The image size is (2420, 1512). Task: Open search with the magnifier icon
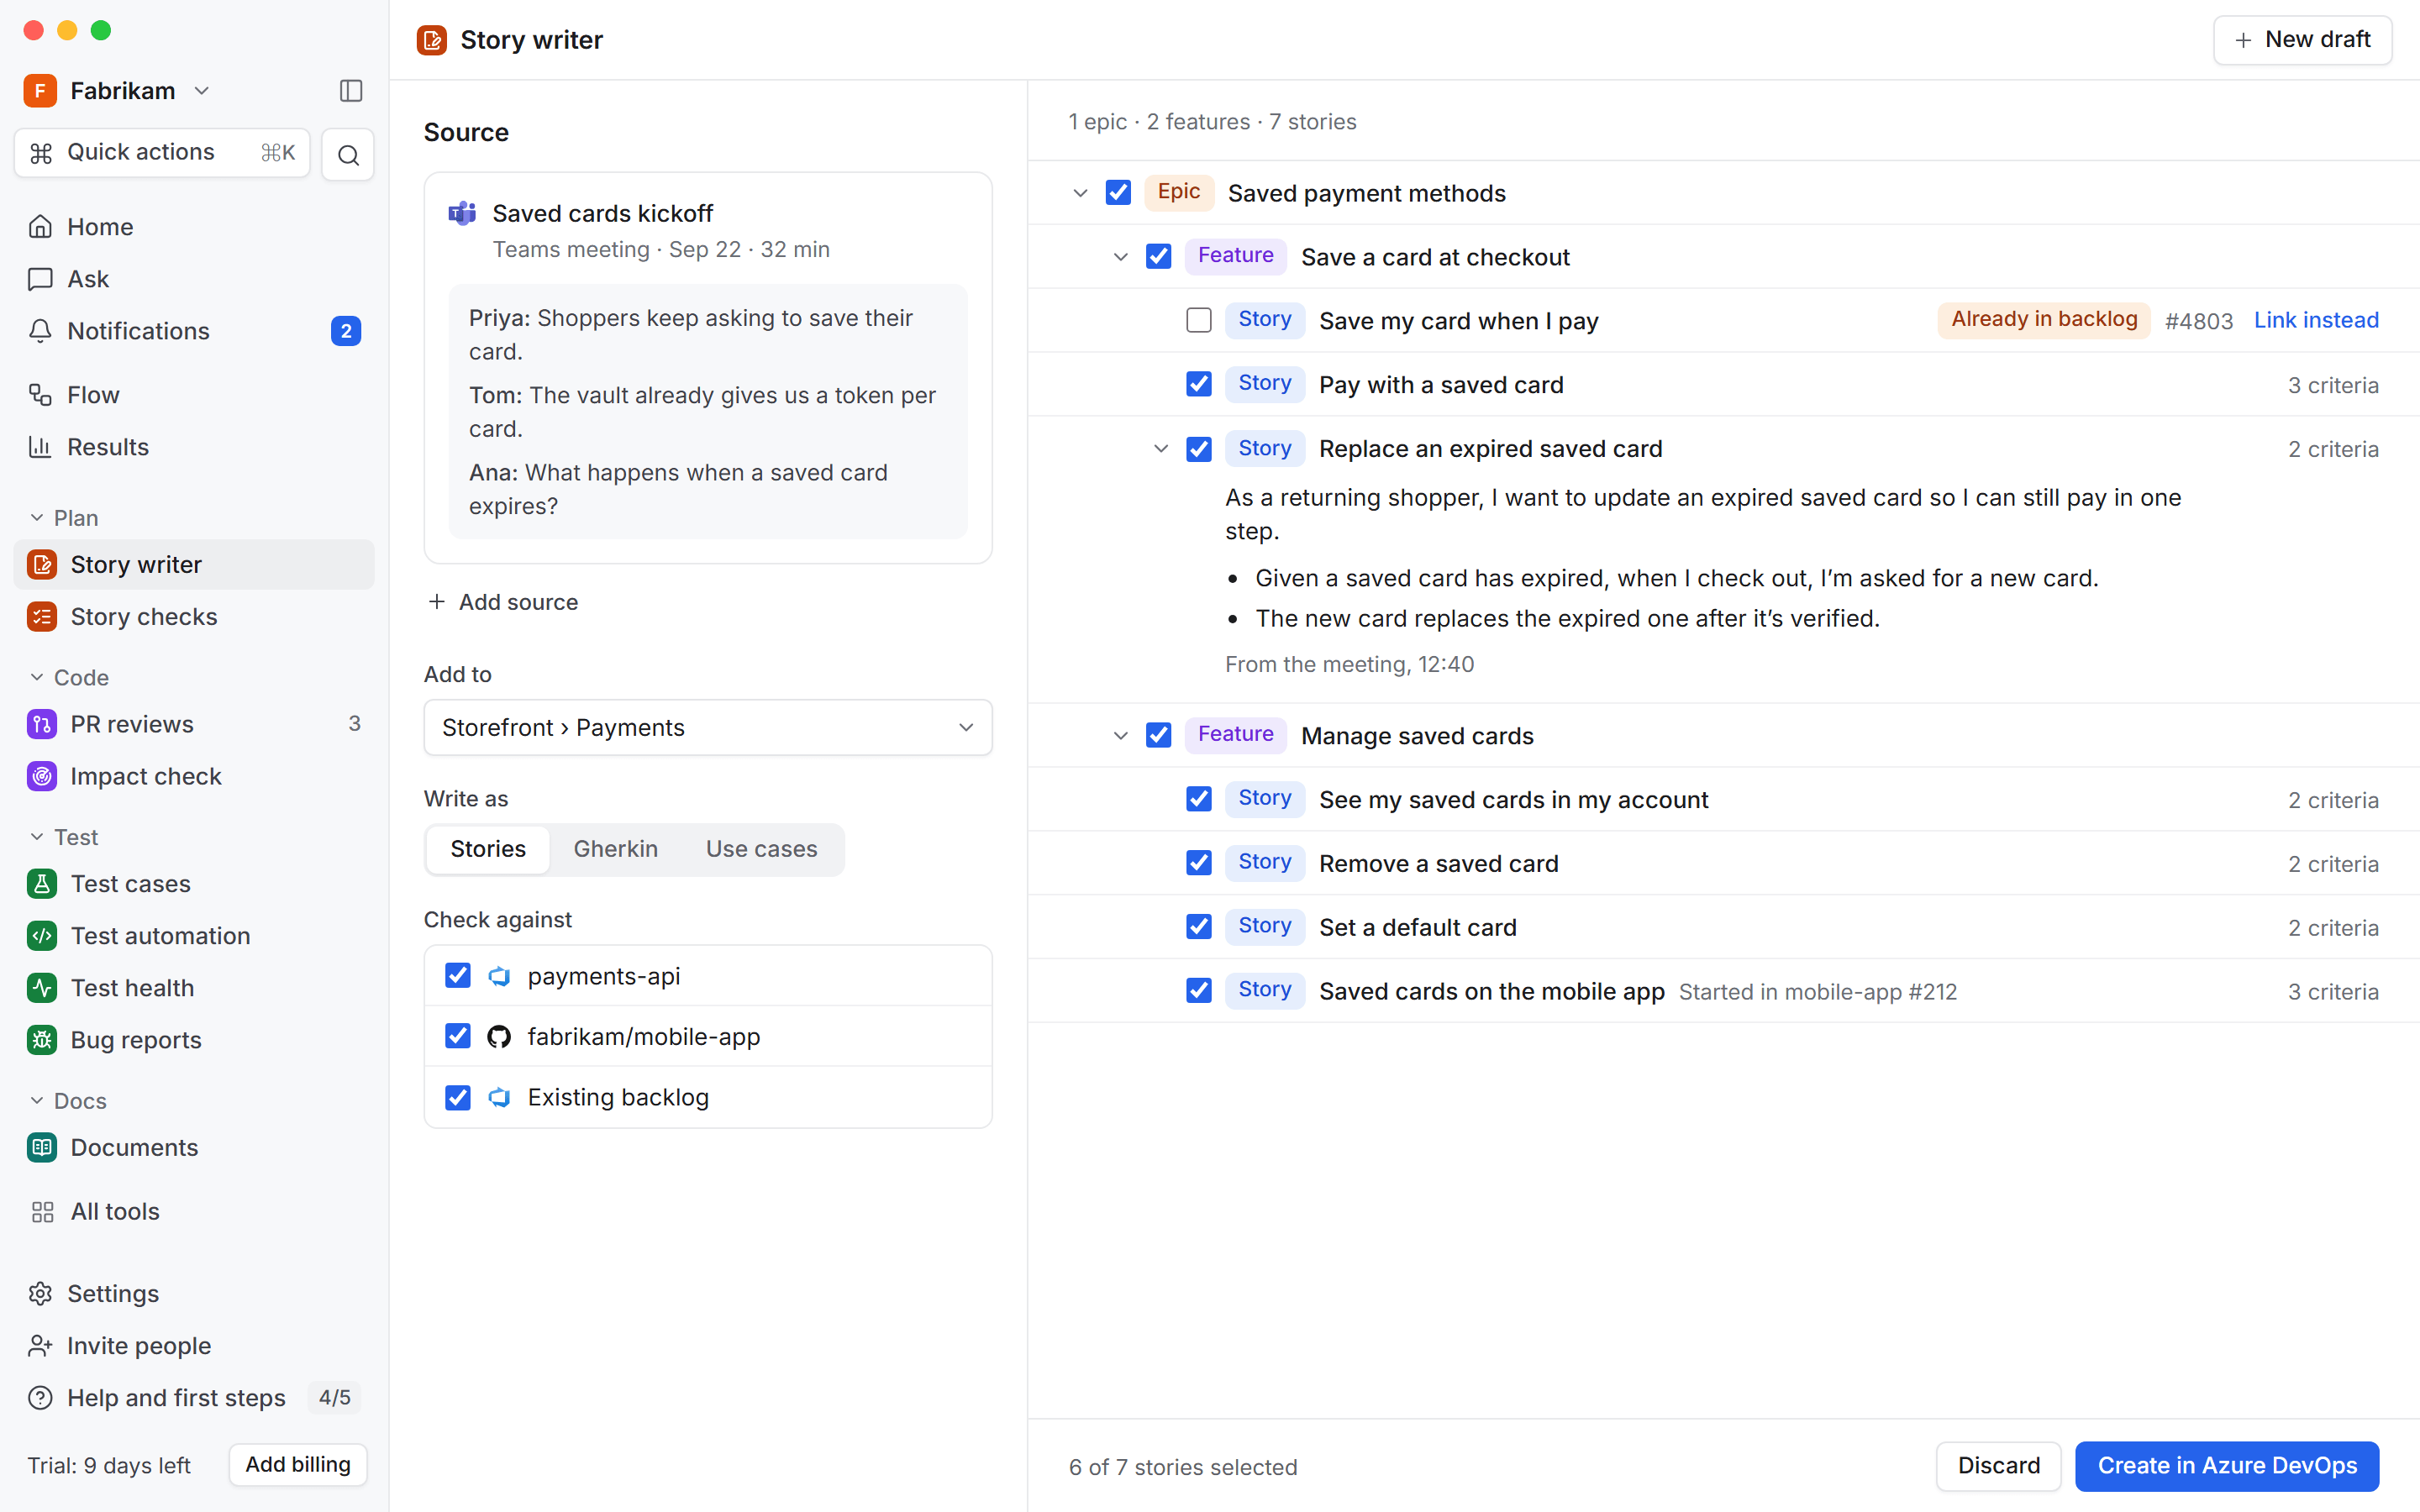[x=348, y=154]
